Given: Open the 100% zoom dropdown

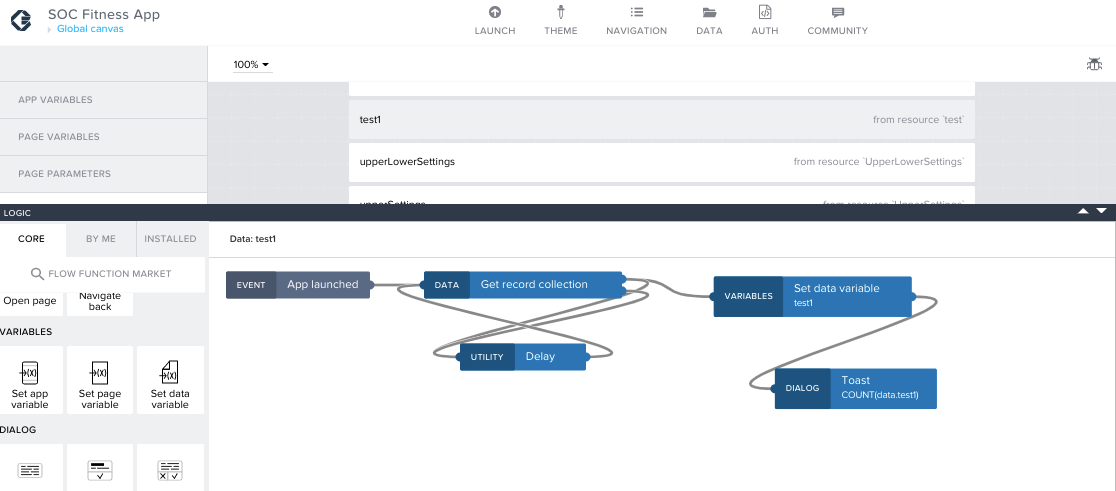Looking at the screenshot, I should (252, 65).
